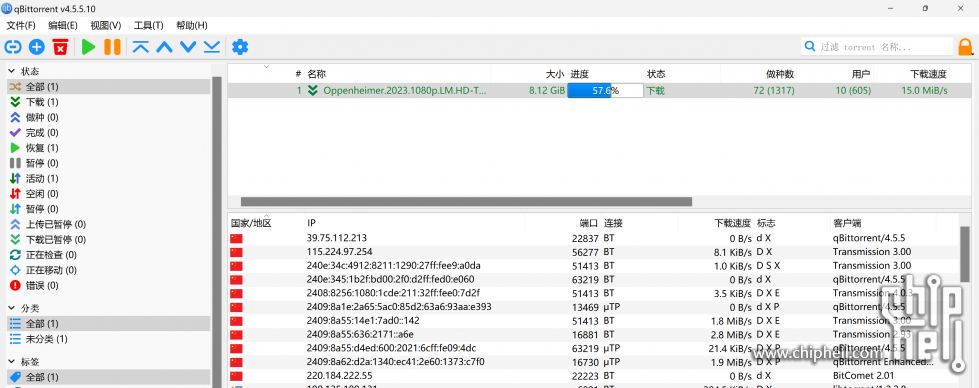This screenshot has height=388, width=979.
Task: Sort torrents by 大小 column header
Action: pos(554,74)
